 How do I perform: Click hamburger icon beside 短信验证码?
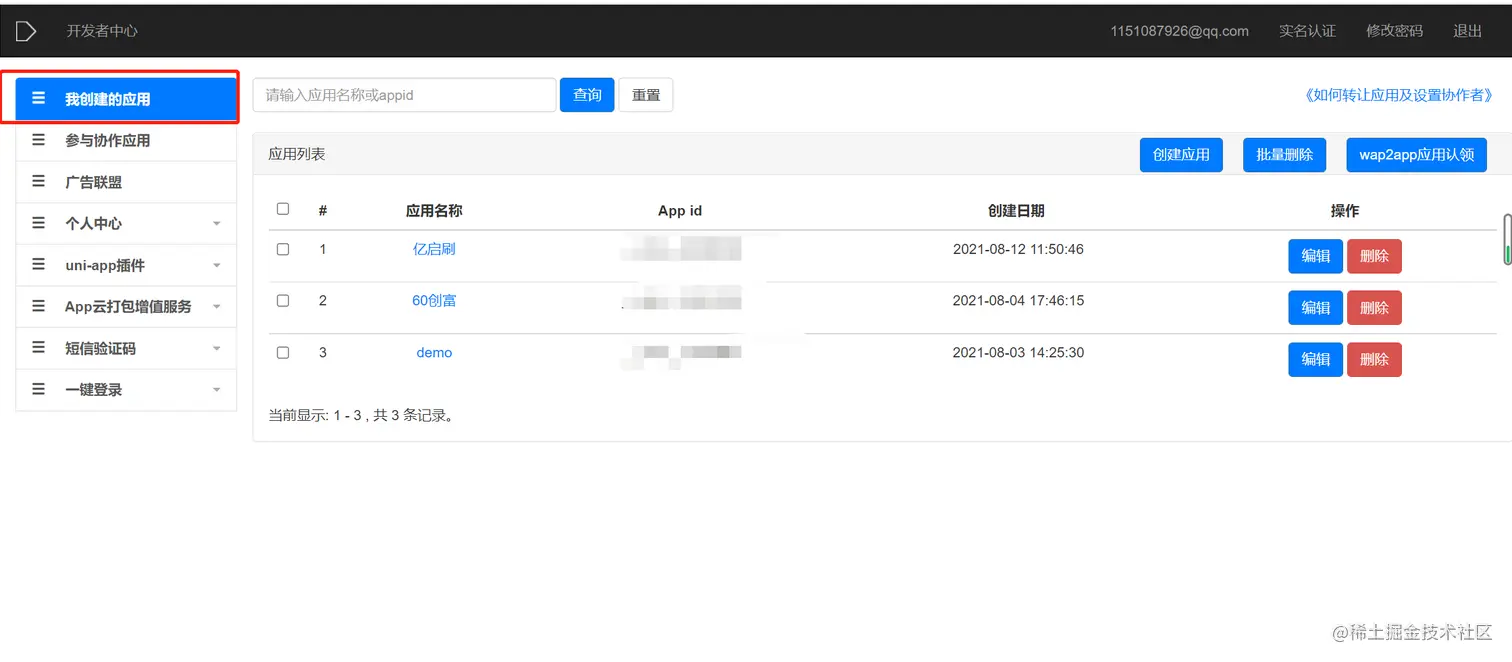click(x=39, y=348)
